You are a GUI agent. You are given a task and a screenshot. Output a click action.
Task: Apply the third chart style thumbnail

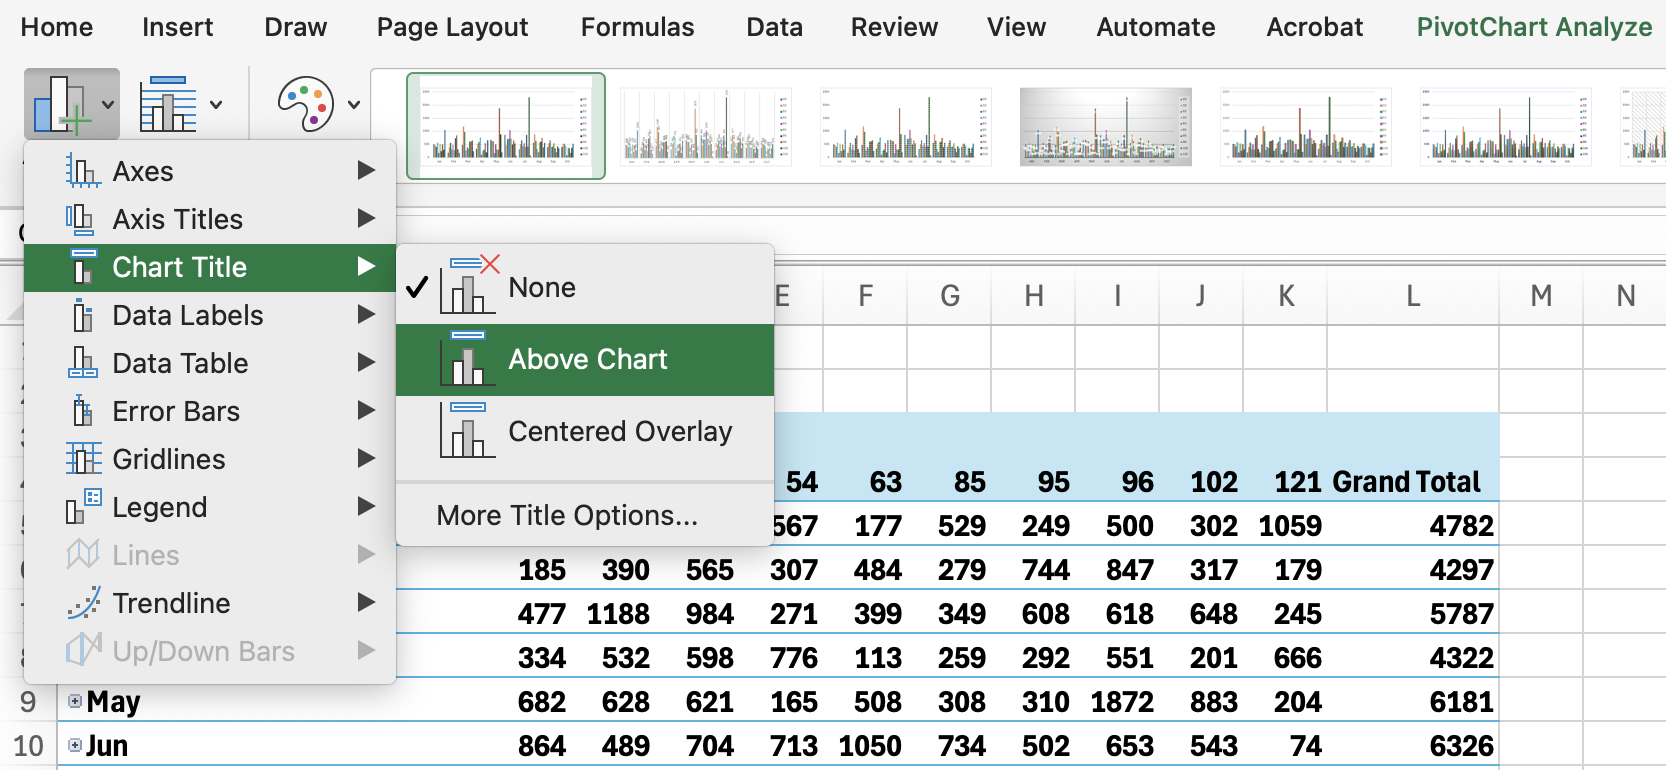[x=906, y=126]
